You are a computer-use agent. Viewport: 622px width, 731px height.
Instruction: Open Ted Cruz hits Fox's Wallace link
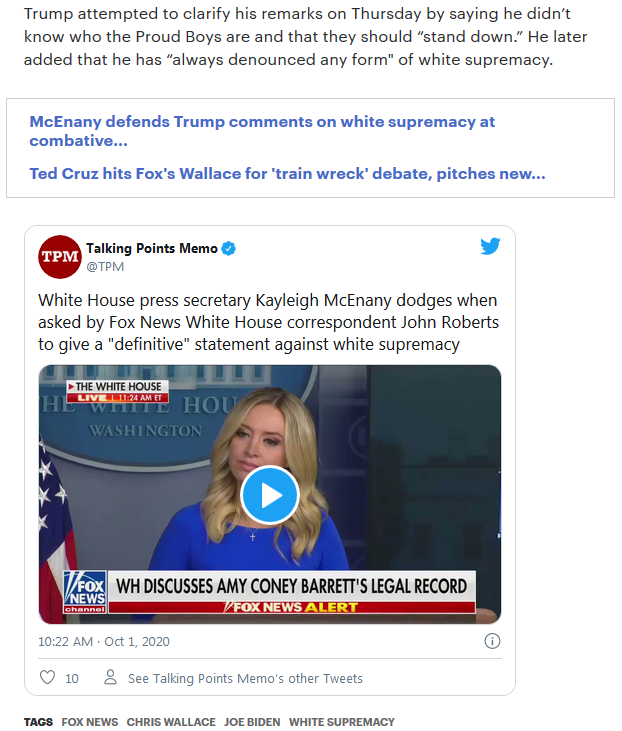coord(287,173)
